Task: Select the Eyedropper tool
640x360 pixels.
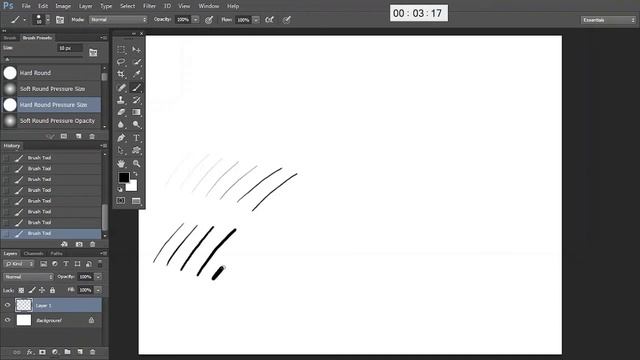Action: coord(136,74)
